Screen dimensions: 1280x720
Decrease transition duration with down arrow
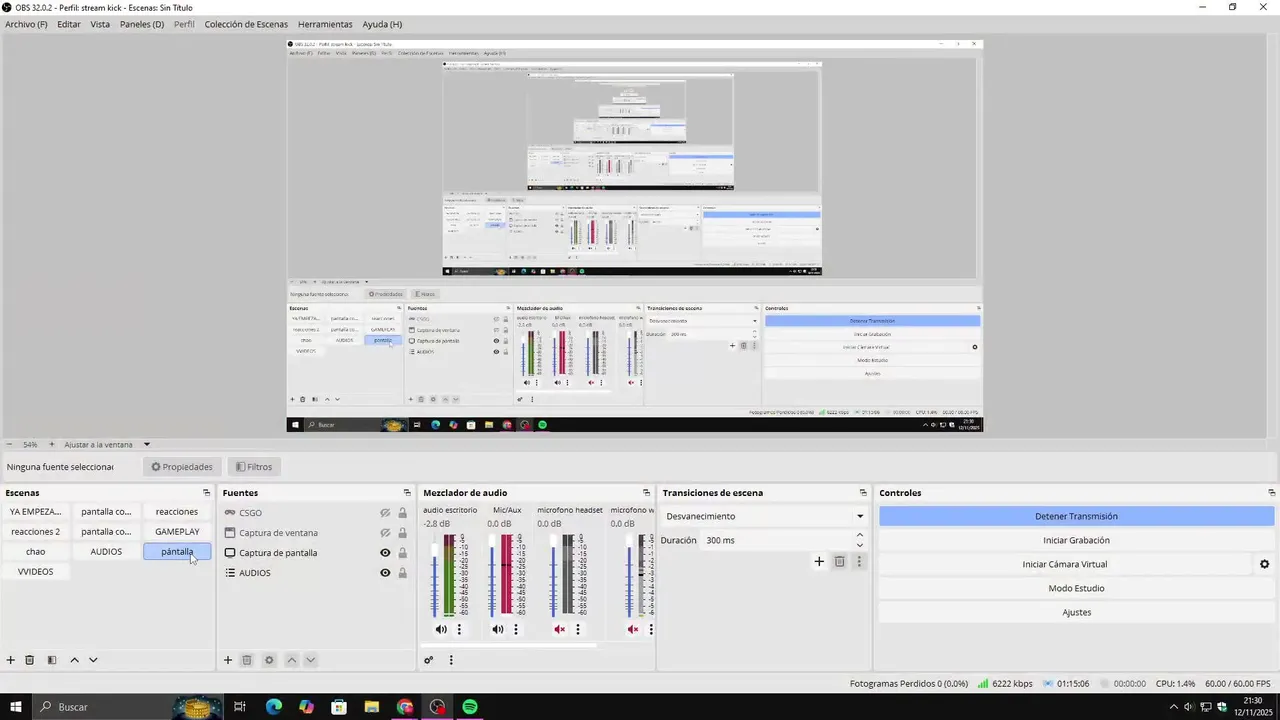pos(859,545)
